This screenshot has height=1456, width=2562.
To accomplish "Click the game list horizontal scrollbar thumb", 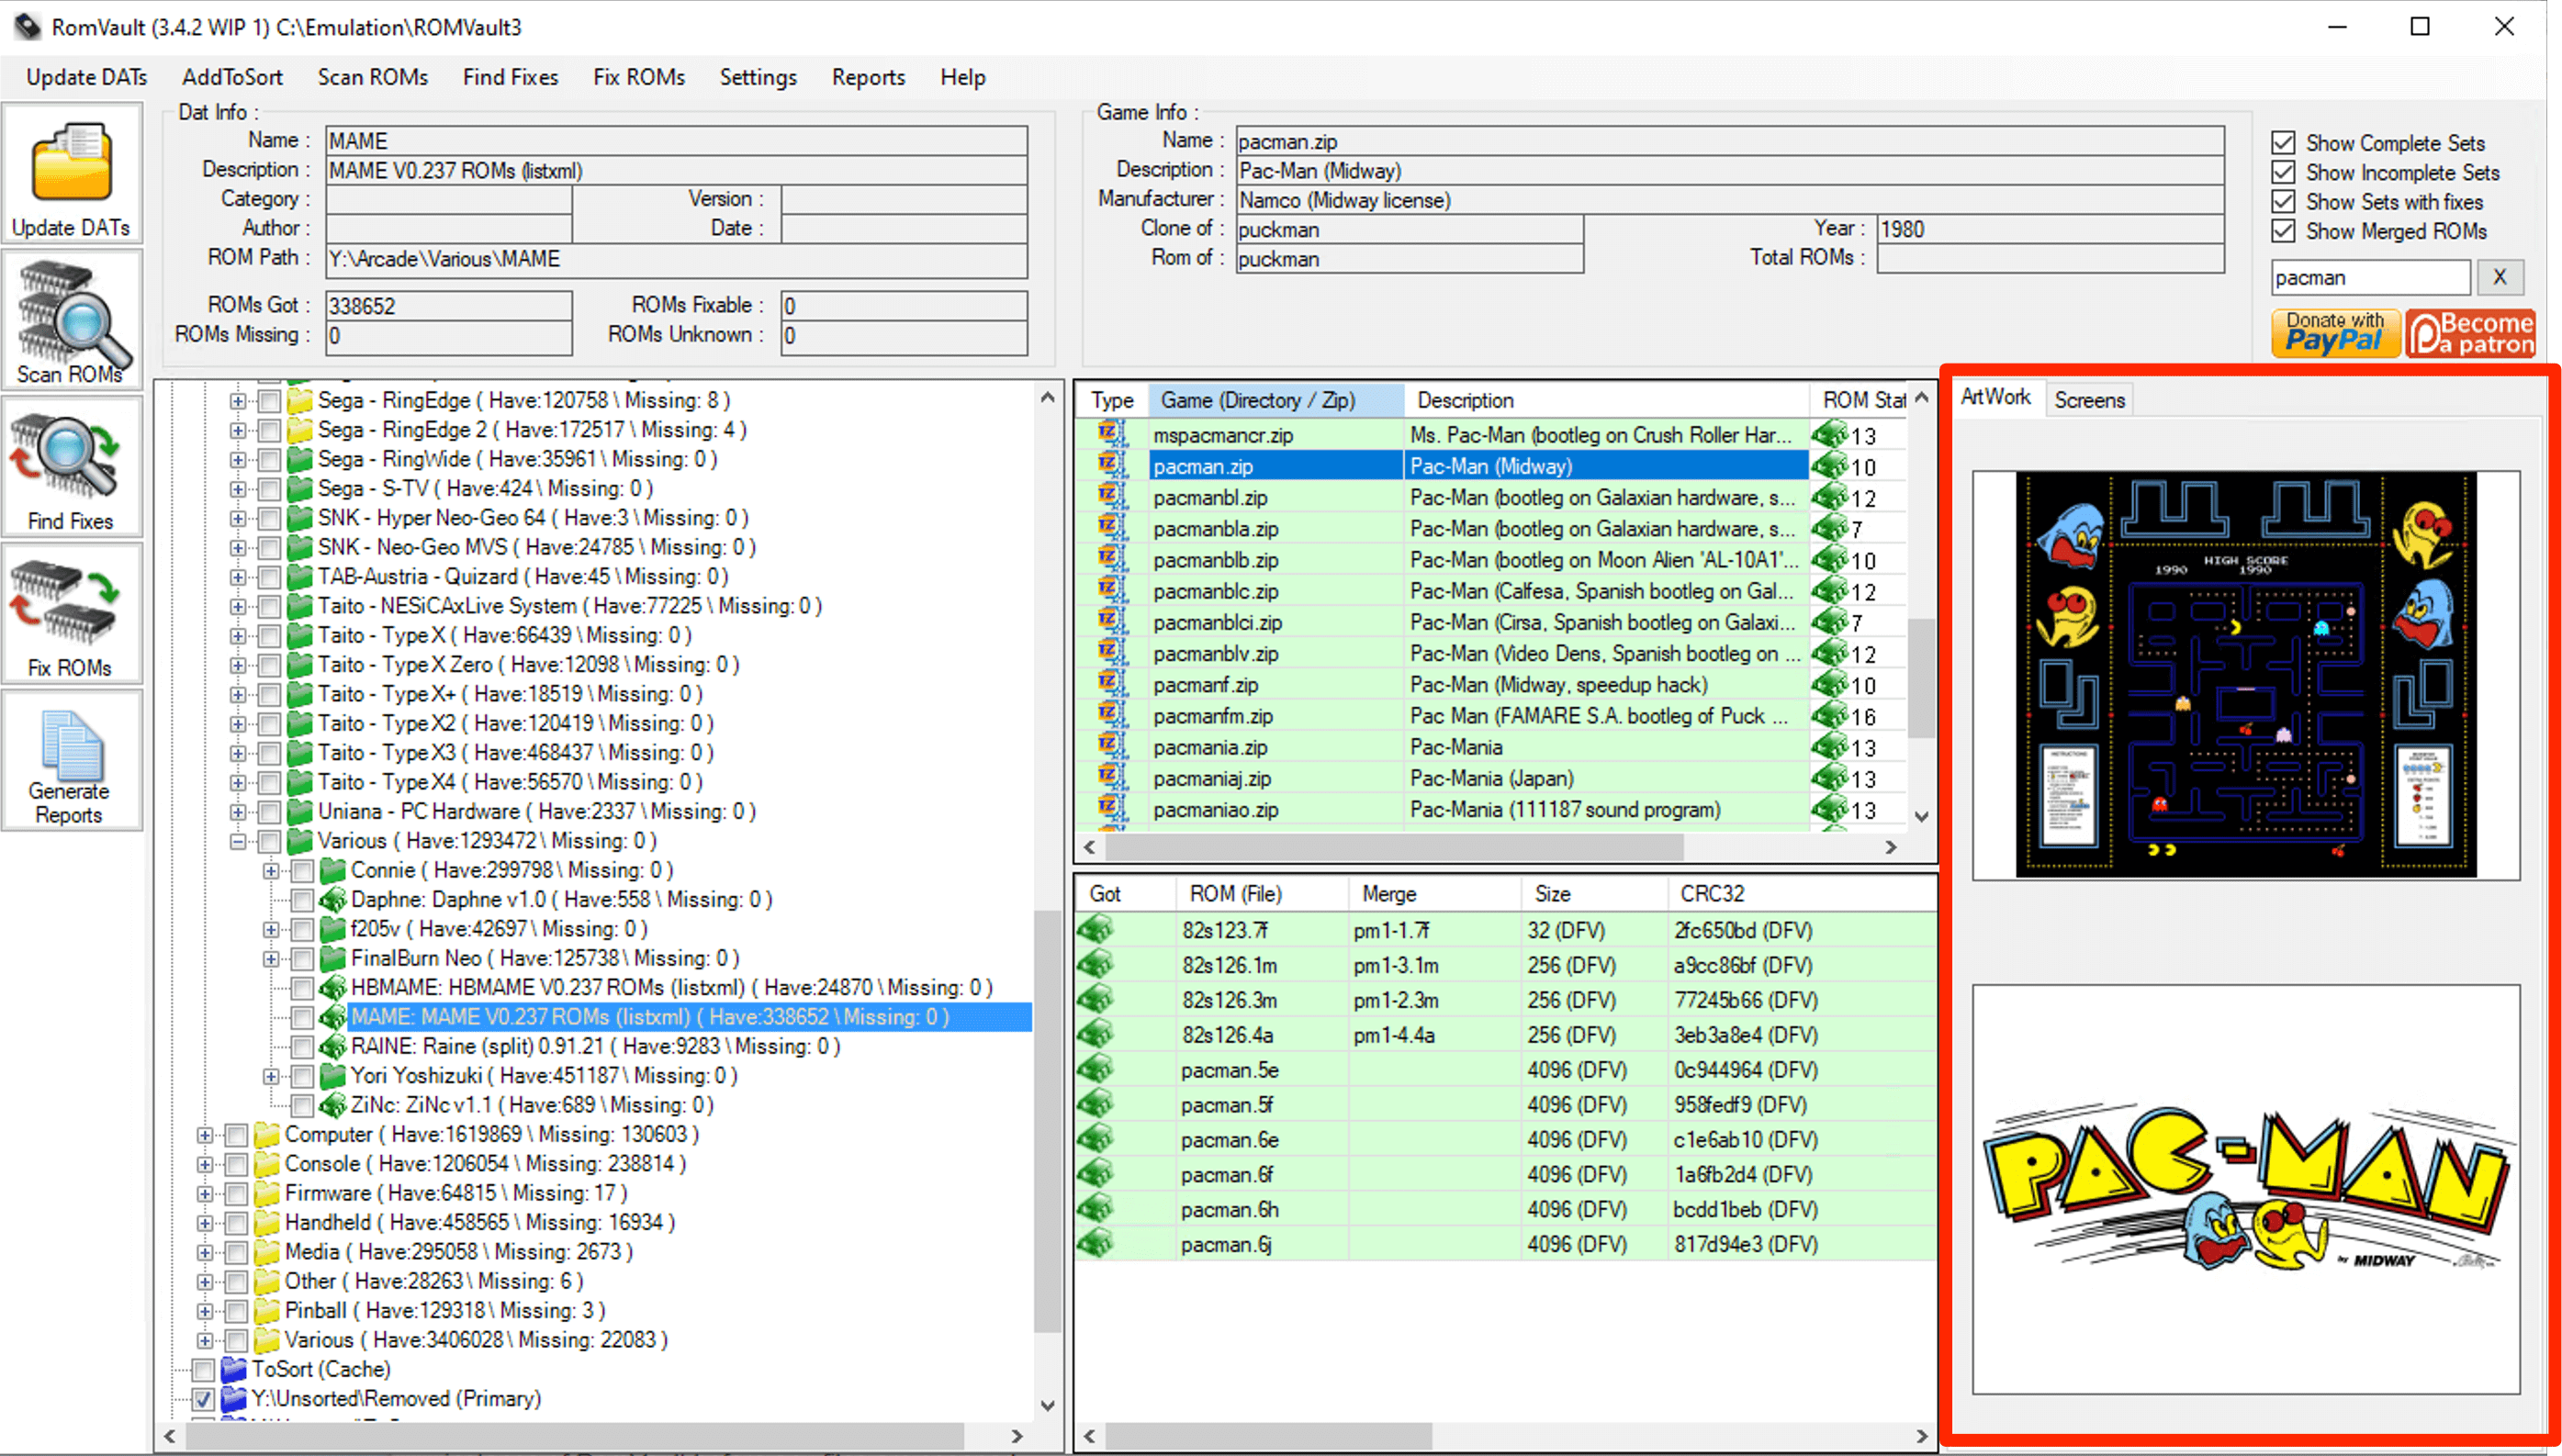I will [x=1394, y=847].
